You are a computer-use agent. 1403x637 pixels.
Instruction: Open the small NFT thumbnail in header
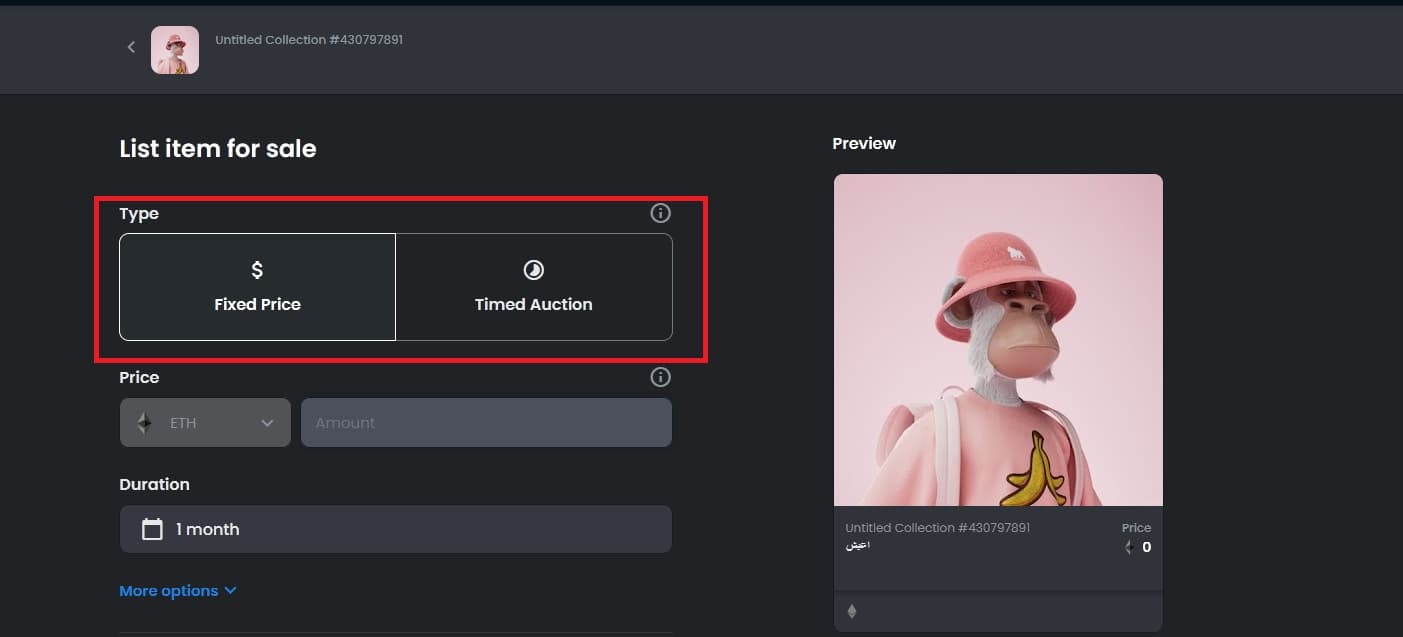pyautogui.click(x=175, y=50)
